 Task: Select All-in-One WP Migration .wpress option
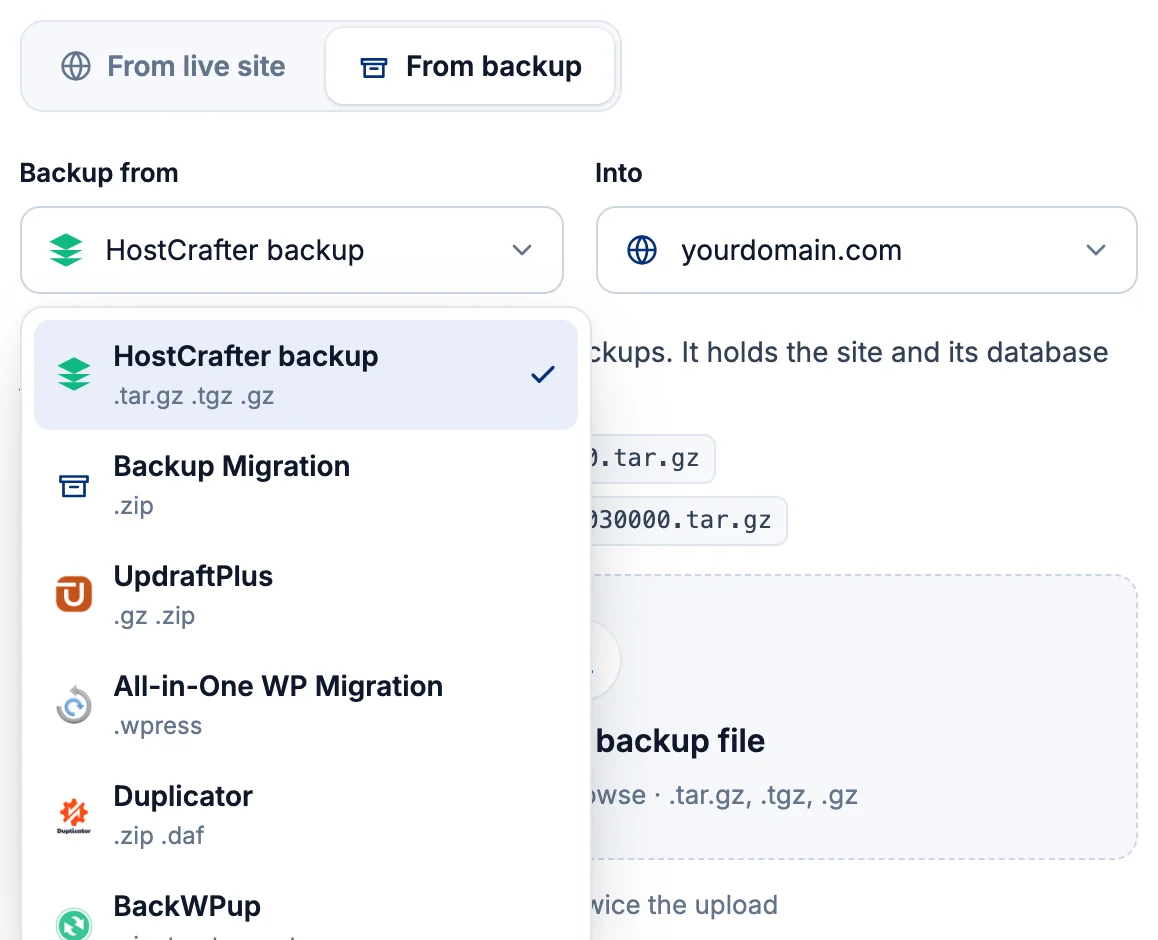click(x=306, y=705)
